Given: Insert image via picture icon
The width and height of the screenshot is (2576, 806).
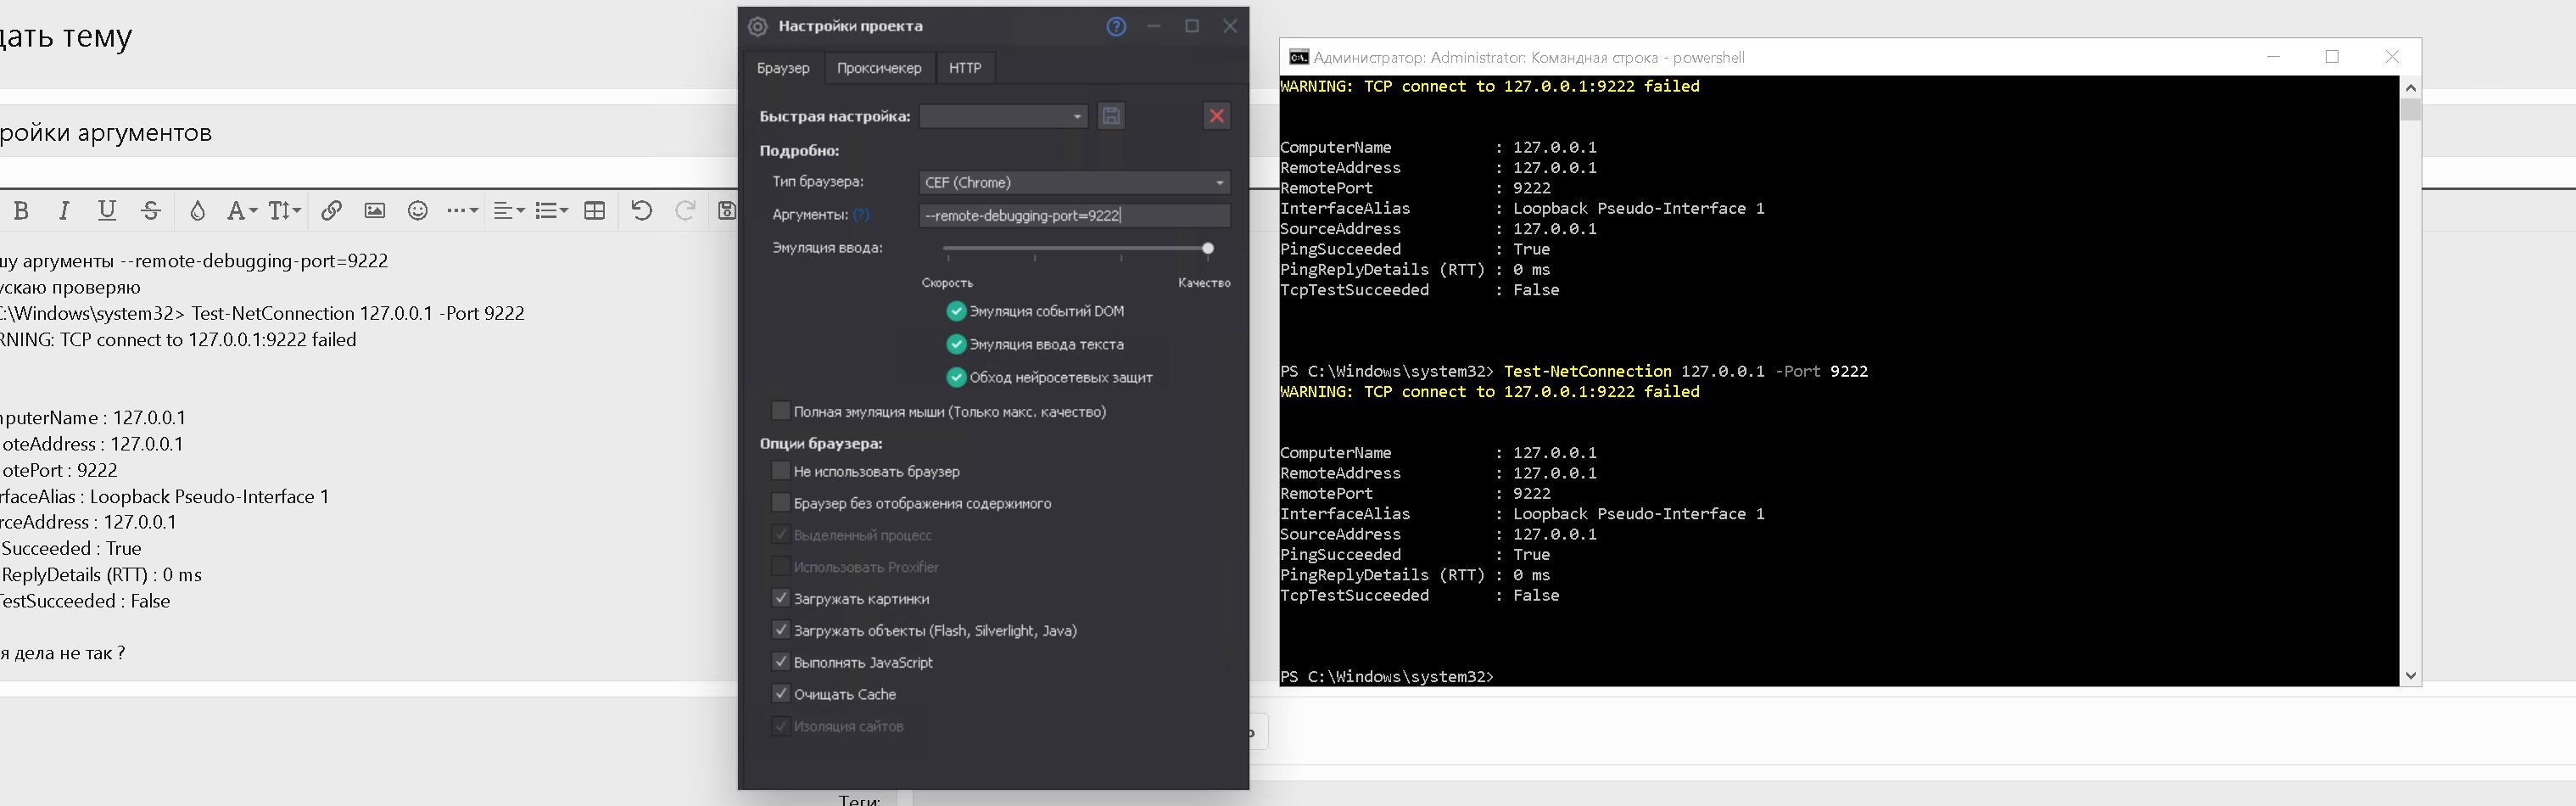Looking at the screenshot, I should pyautogui.click(x=374, y=210).
